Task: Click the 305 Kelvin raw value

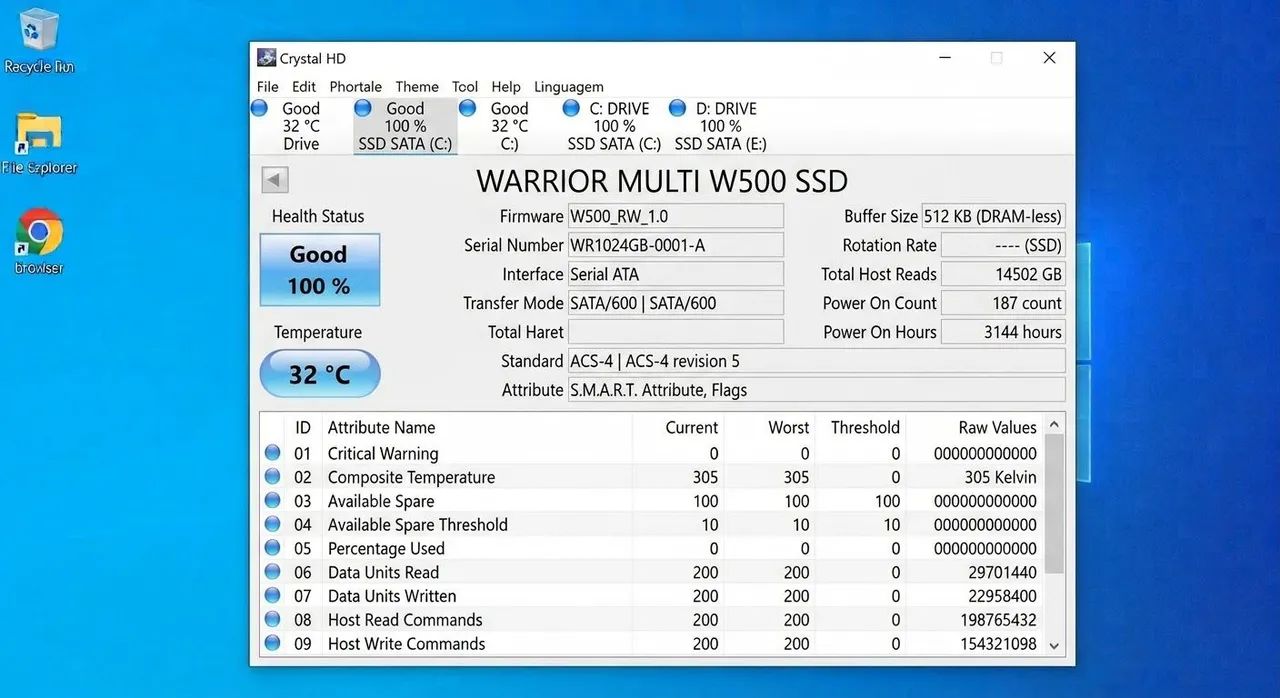Action: (x=1000, y=477)
